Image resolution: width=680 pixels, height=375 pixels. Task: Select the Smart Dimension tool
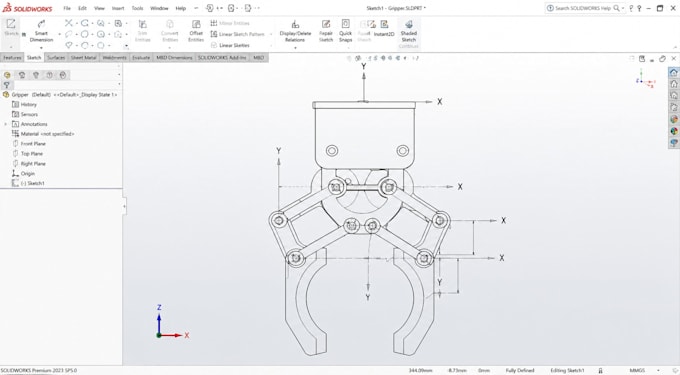click(41, 31)
